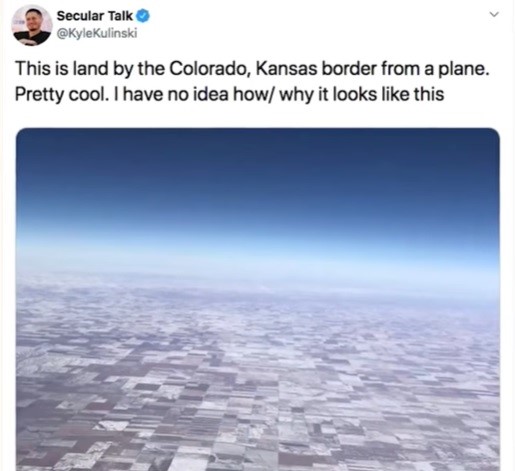515x471 pixels.
Task: Click the blue verified badge
Action: (143, 16)
